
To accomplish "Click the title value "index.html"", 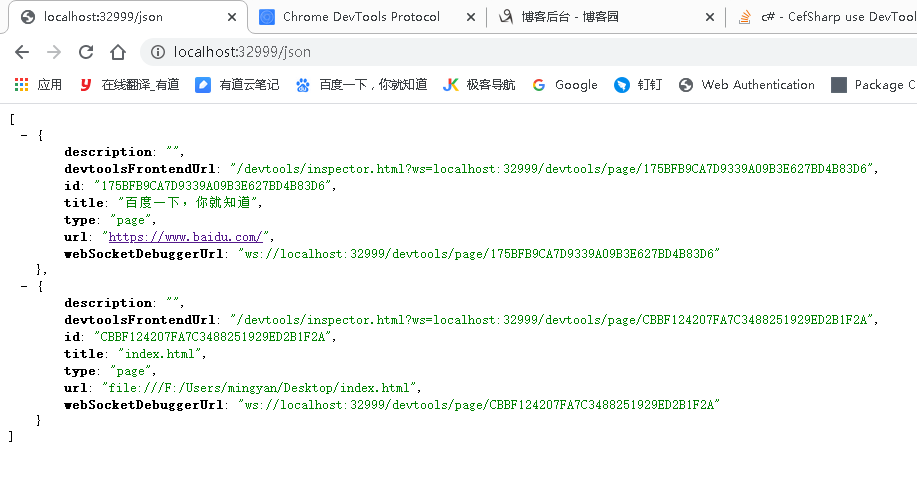I will click(160, 354).
